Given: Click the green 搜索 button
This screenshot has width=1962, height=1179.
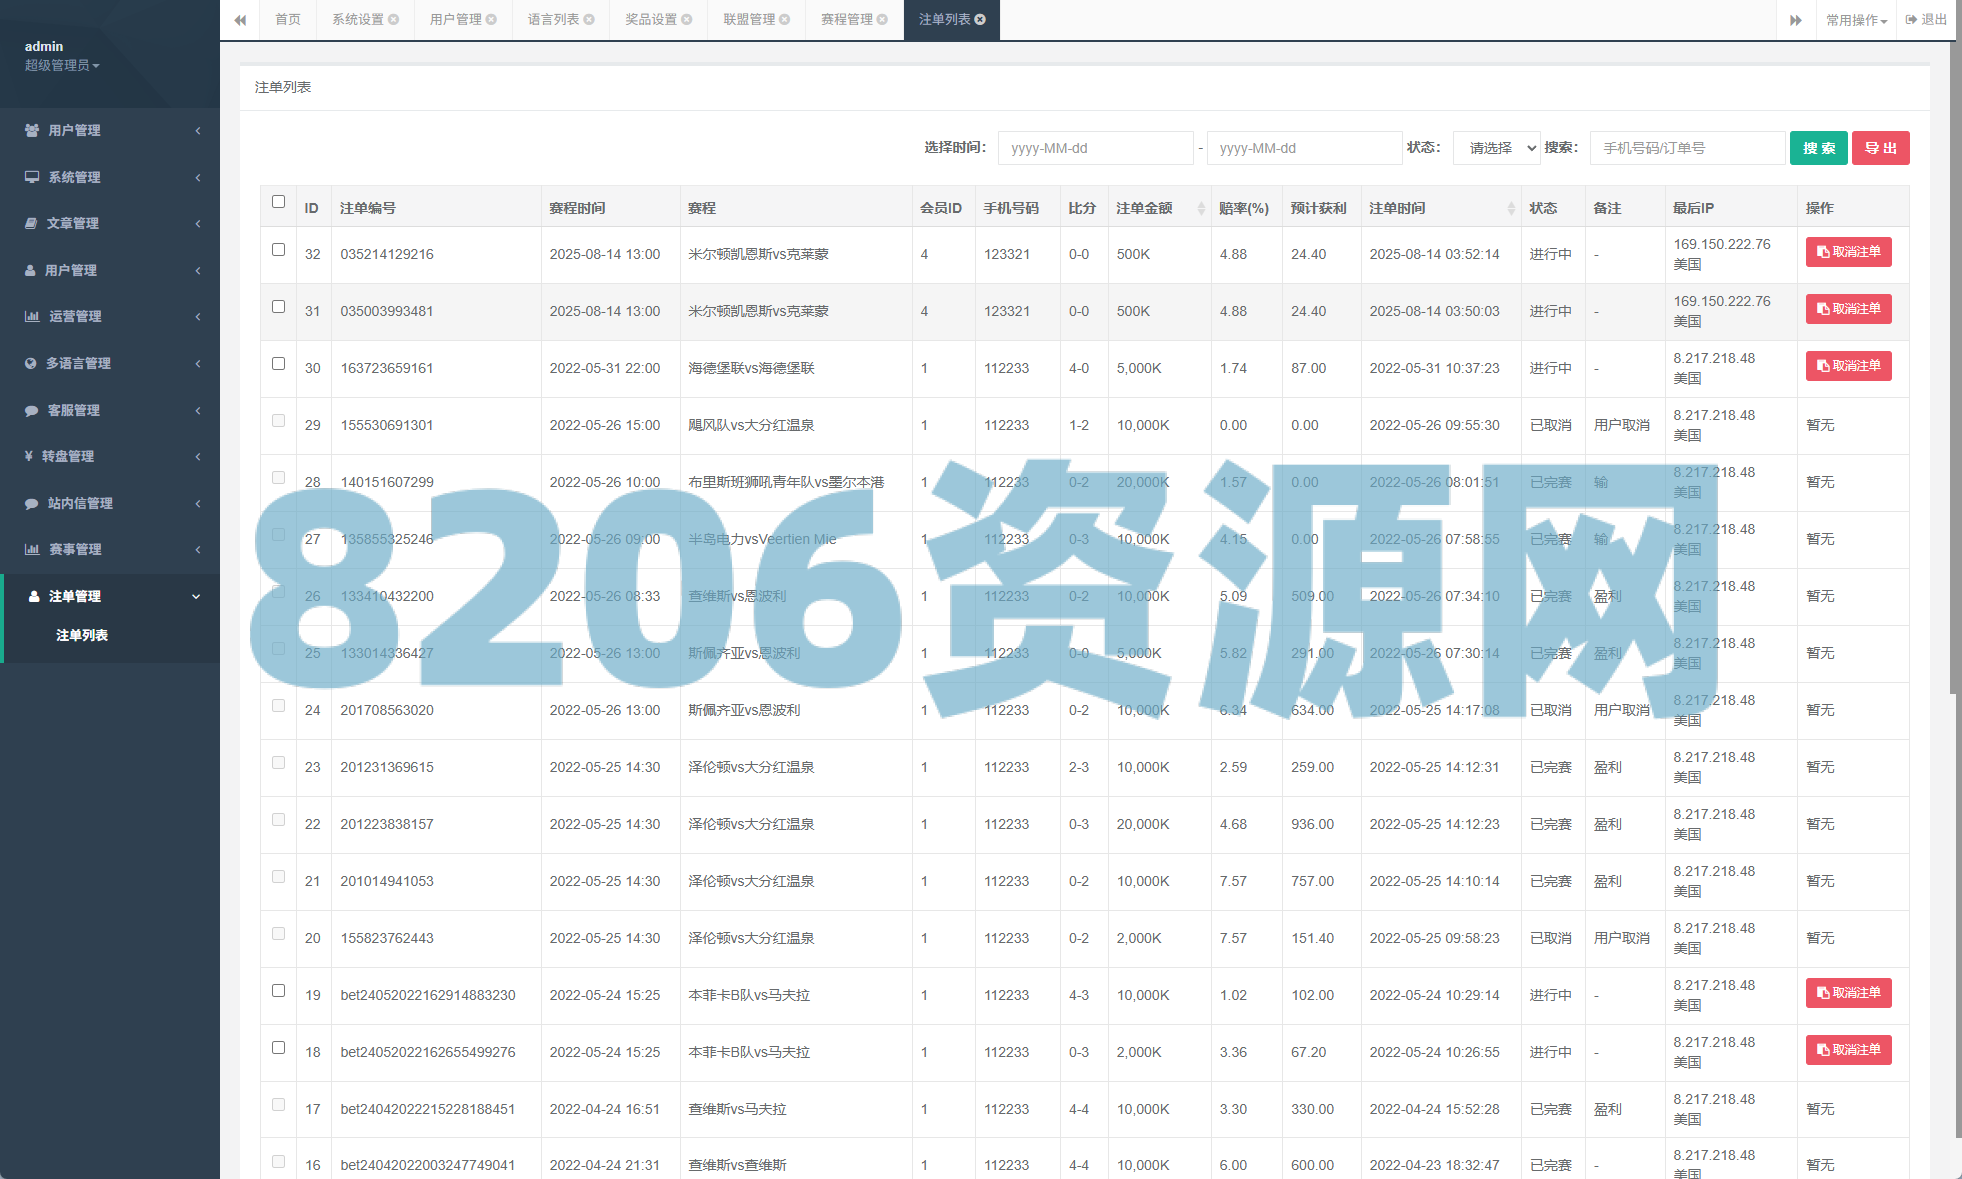Looking at the screenshot, I should click(1819, 148).
